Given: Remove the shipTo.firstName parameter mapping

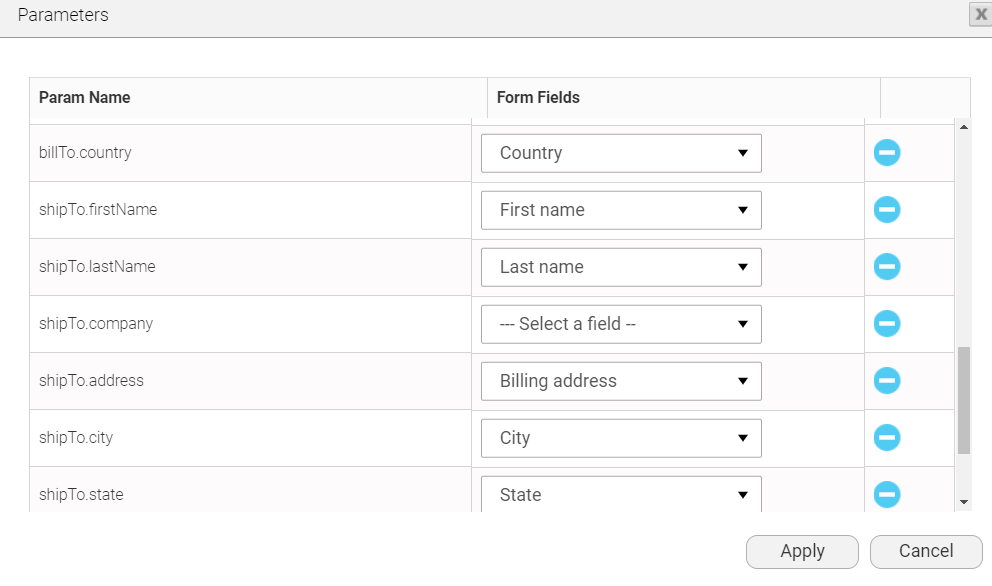Looking at the screenshot, I should click(886, 210).
